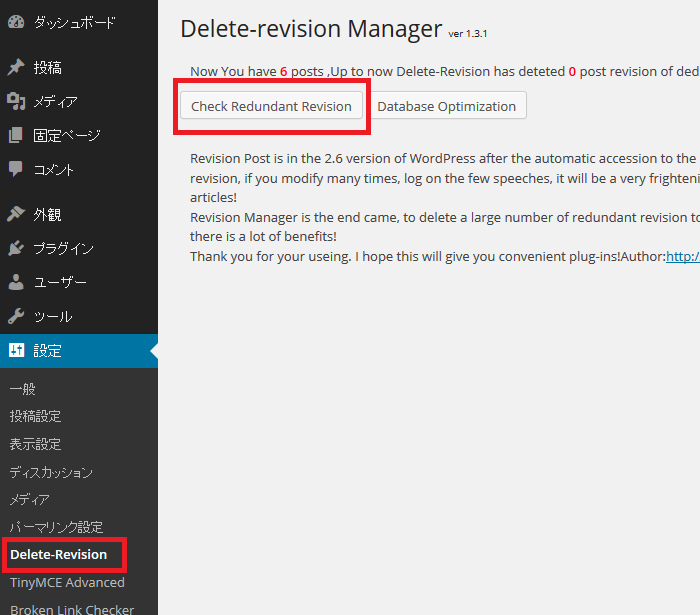Open Broken Link Checker settings
The image size is (700, 615).
(x=72, y=610)
